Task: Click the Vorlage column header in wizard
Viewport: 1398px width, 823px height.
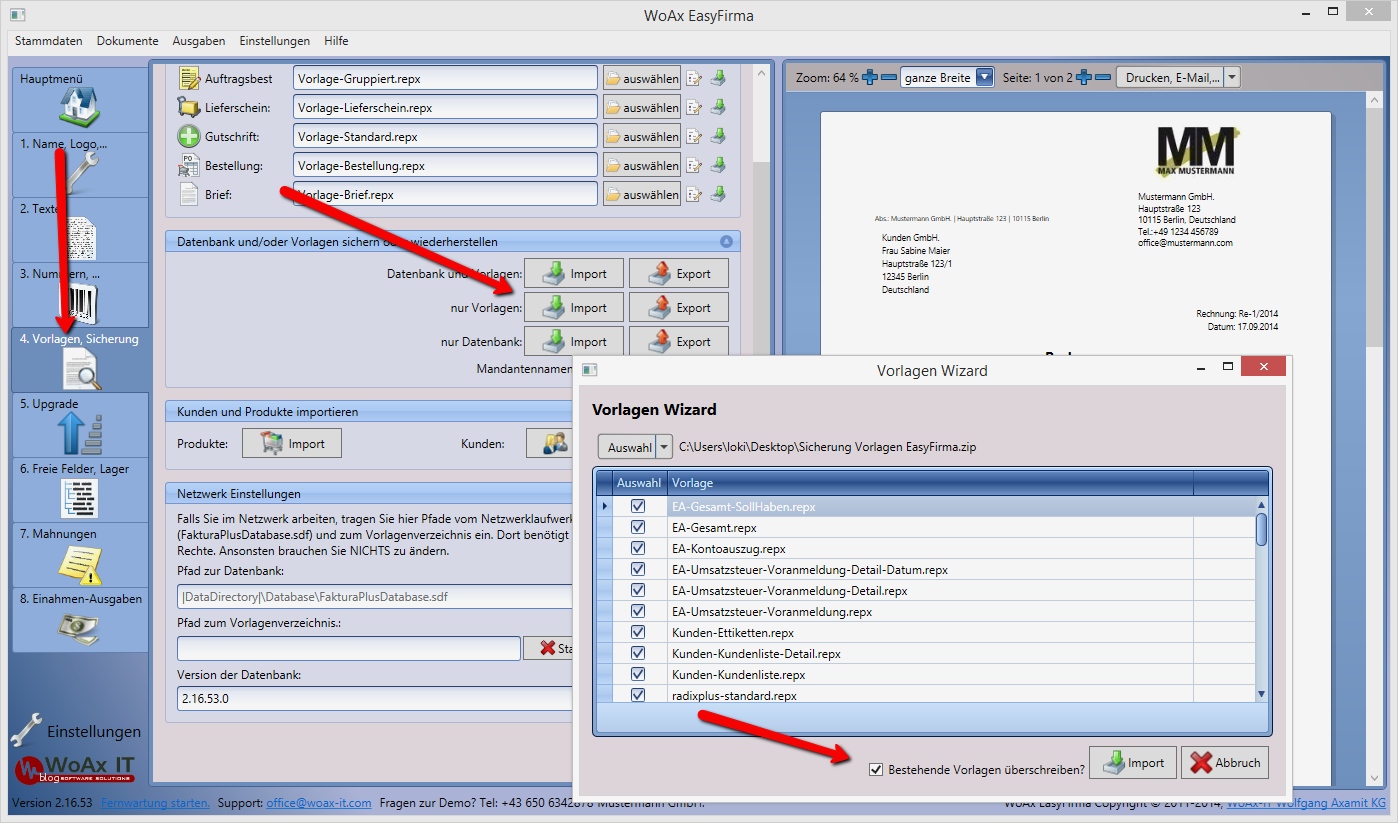Action: pyautogui.click(x=931, y=483)
